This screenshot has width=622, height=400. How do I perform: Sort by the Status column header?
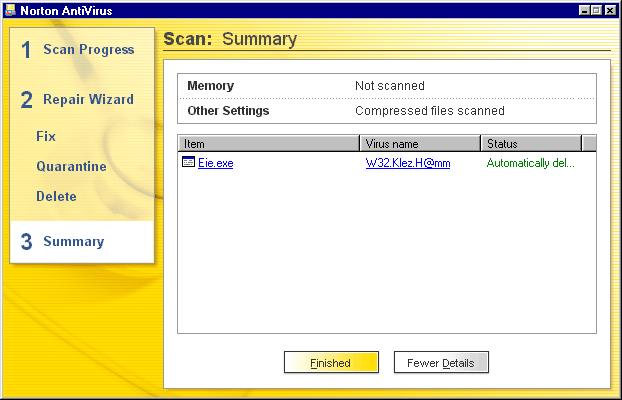[x=530, y=144]
